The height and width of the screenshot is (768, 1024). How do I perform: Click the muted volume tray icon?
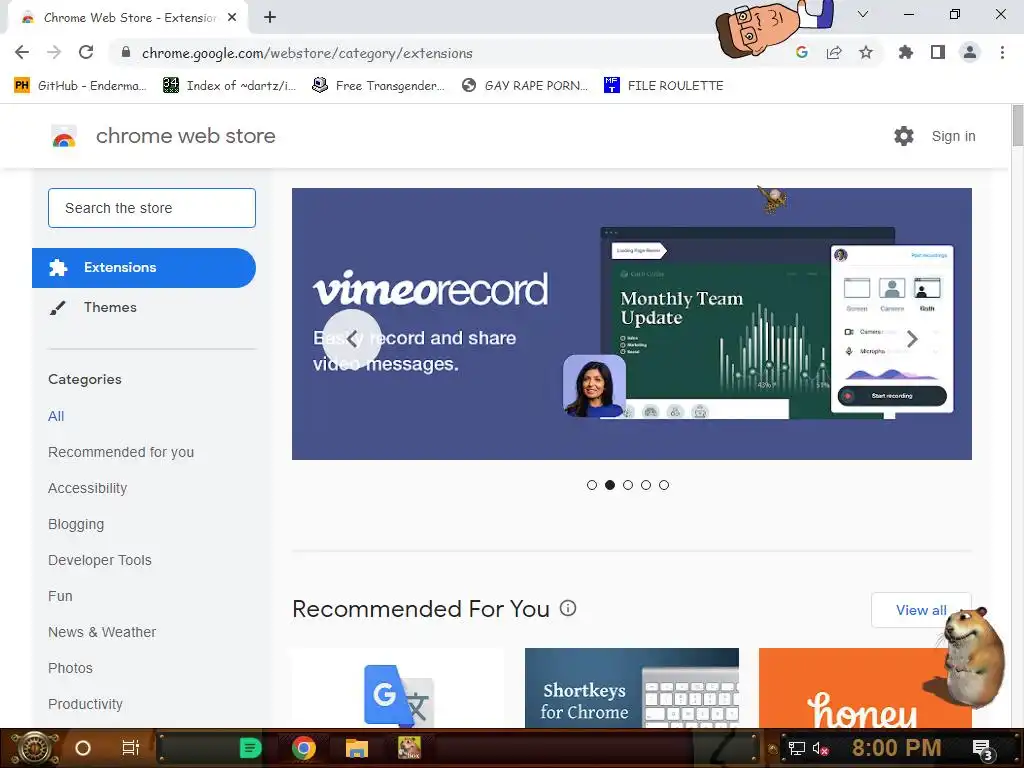[x=820, y=748]
